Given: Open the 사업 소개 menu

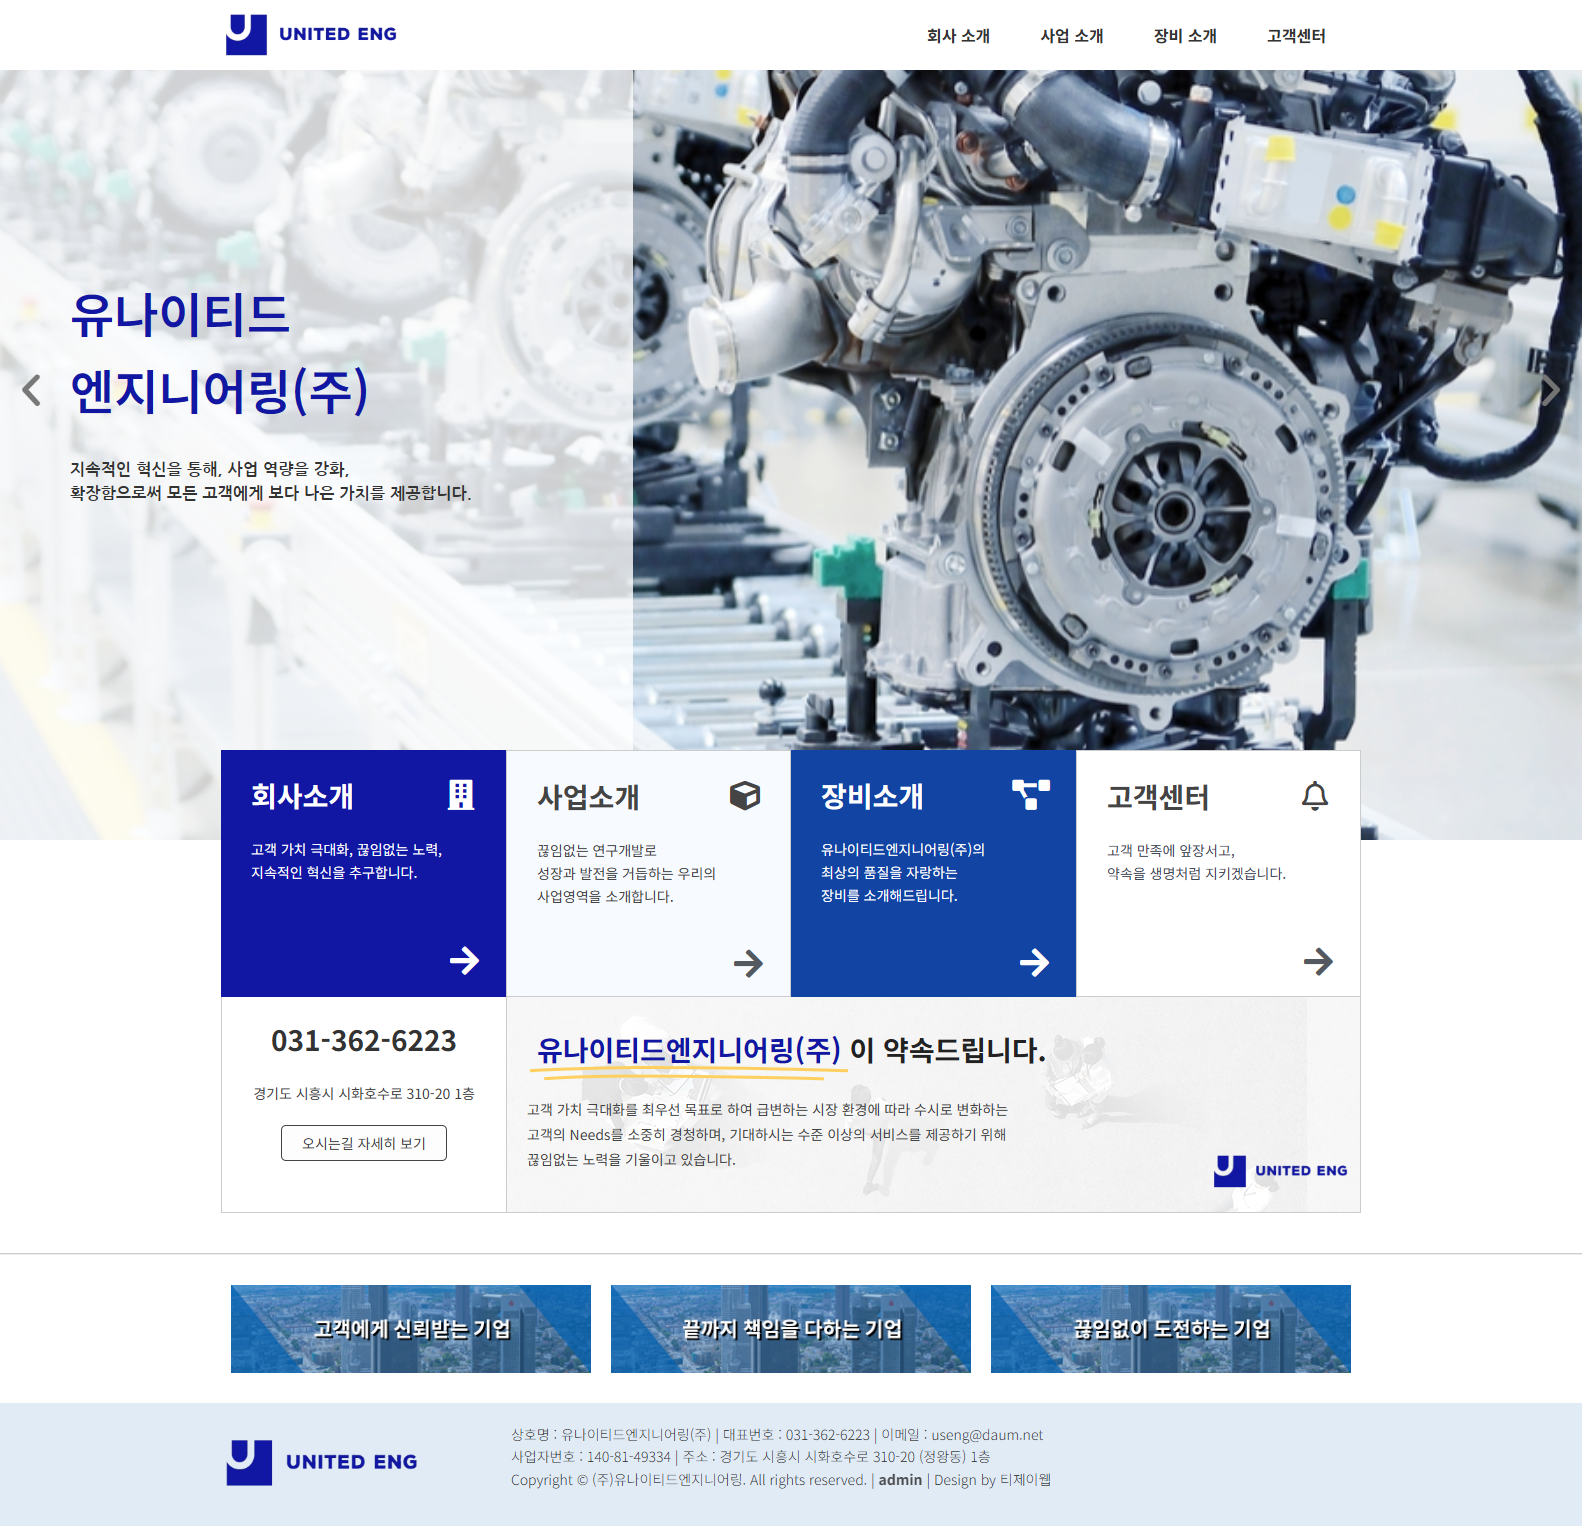Looking at the screenshot, I should coord(1071,36).
